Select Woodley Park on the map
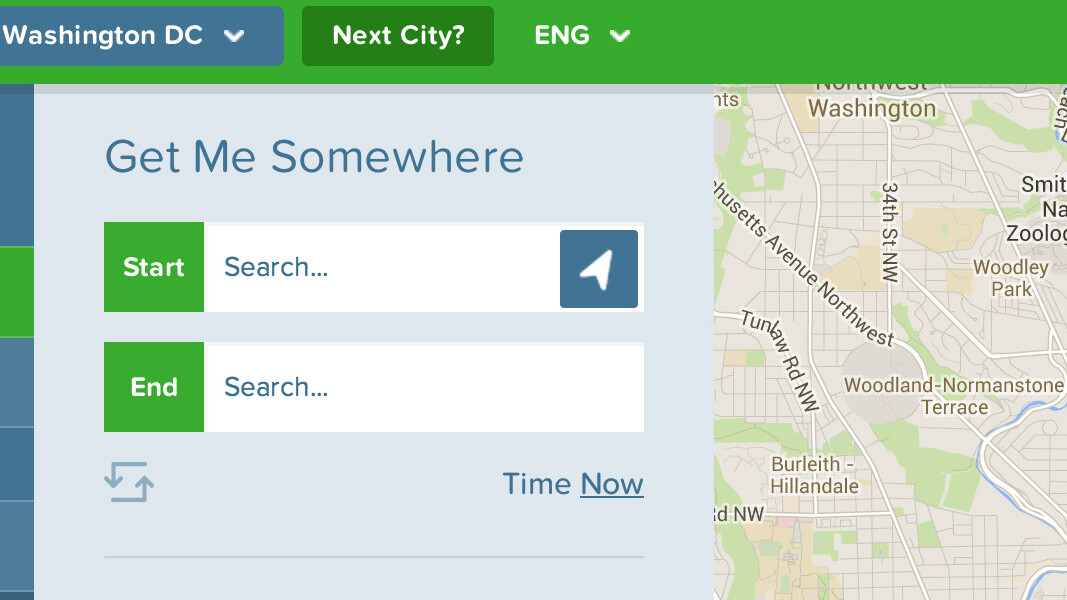This screenshot has height=600, width=1067. [1011, 278]
